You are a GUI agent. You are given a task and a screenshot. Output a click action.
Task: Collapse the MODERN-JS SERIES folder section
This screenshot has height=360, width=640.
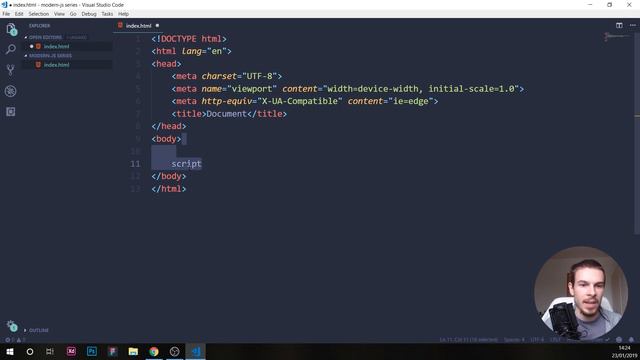pos(50,56)
